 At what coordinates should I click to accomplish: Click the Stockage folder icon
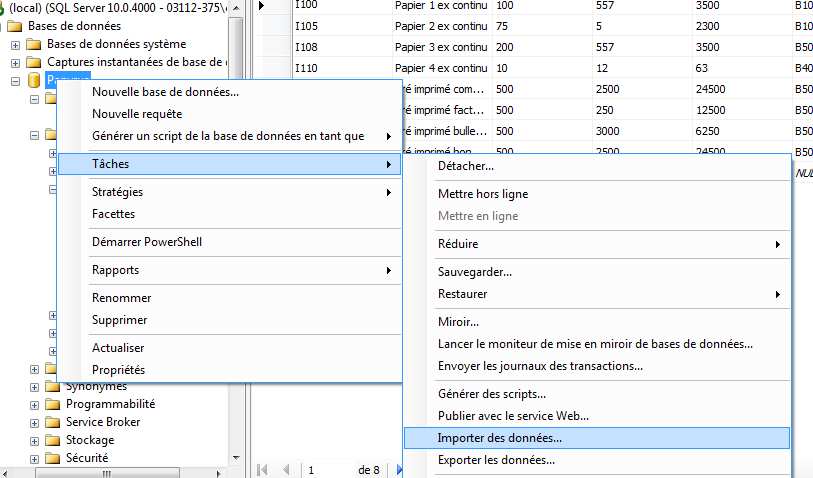53,440
